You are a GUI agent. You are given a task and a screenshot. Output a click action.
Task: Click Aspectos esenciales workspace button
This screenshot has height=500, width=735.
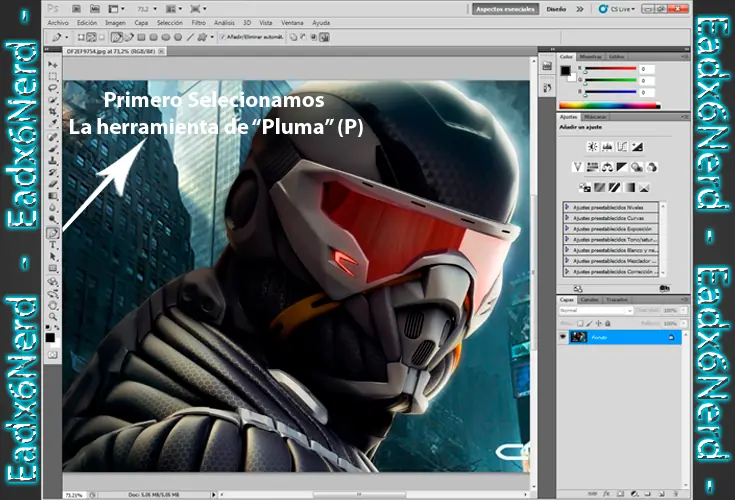505,9
